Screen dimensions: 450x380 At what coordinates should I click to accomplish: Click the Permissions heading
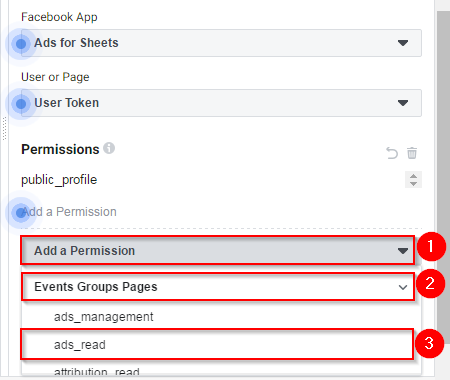(x=60, y=149)
